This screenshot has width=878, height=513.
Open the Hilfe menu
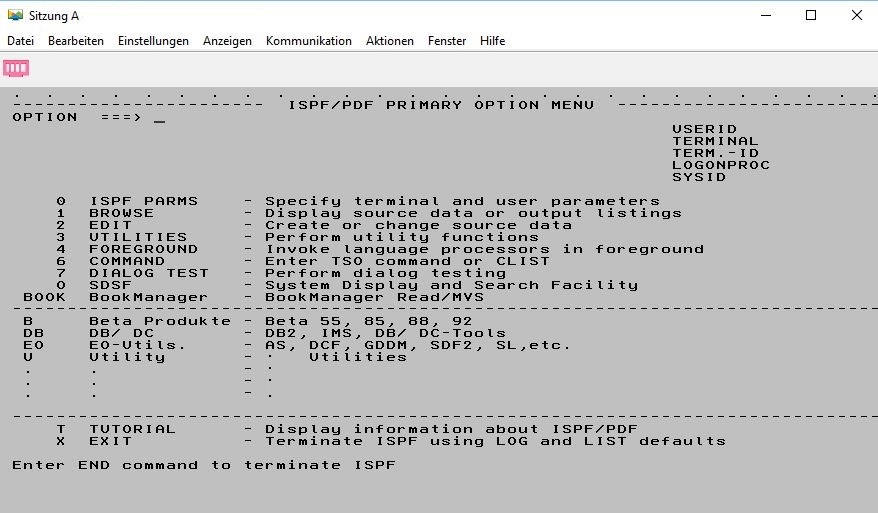click(x=492, y=41)
